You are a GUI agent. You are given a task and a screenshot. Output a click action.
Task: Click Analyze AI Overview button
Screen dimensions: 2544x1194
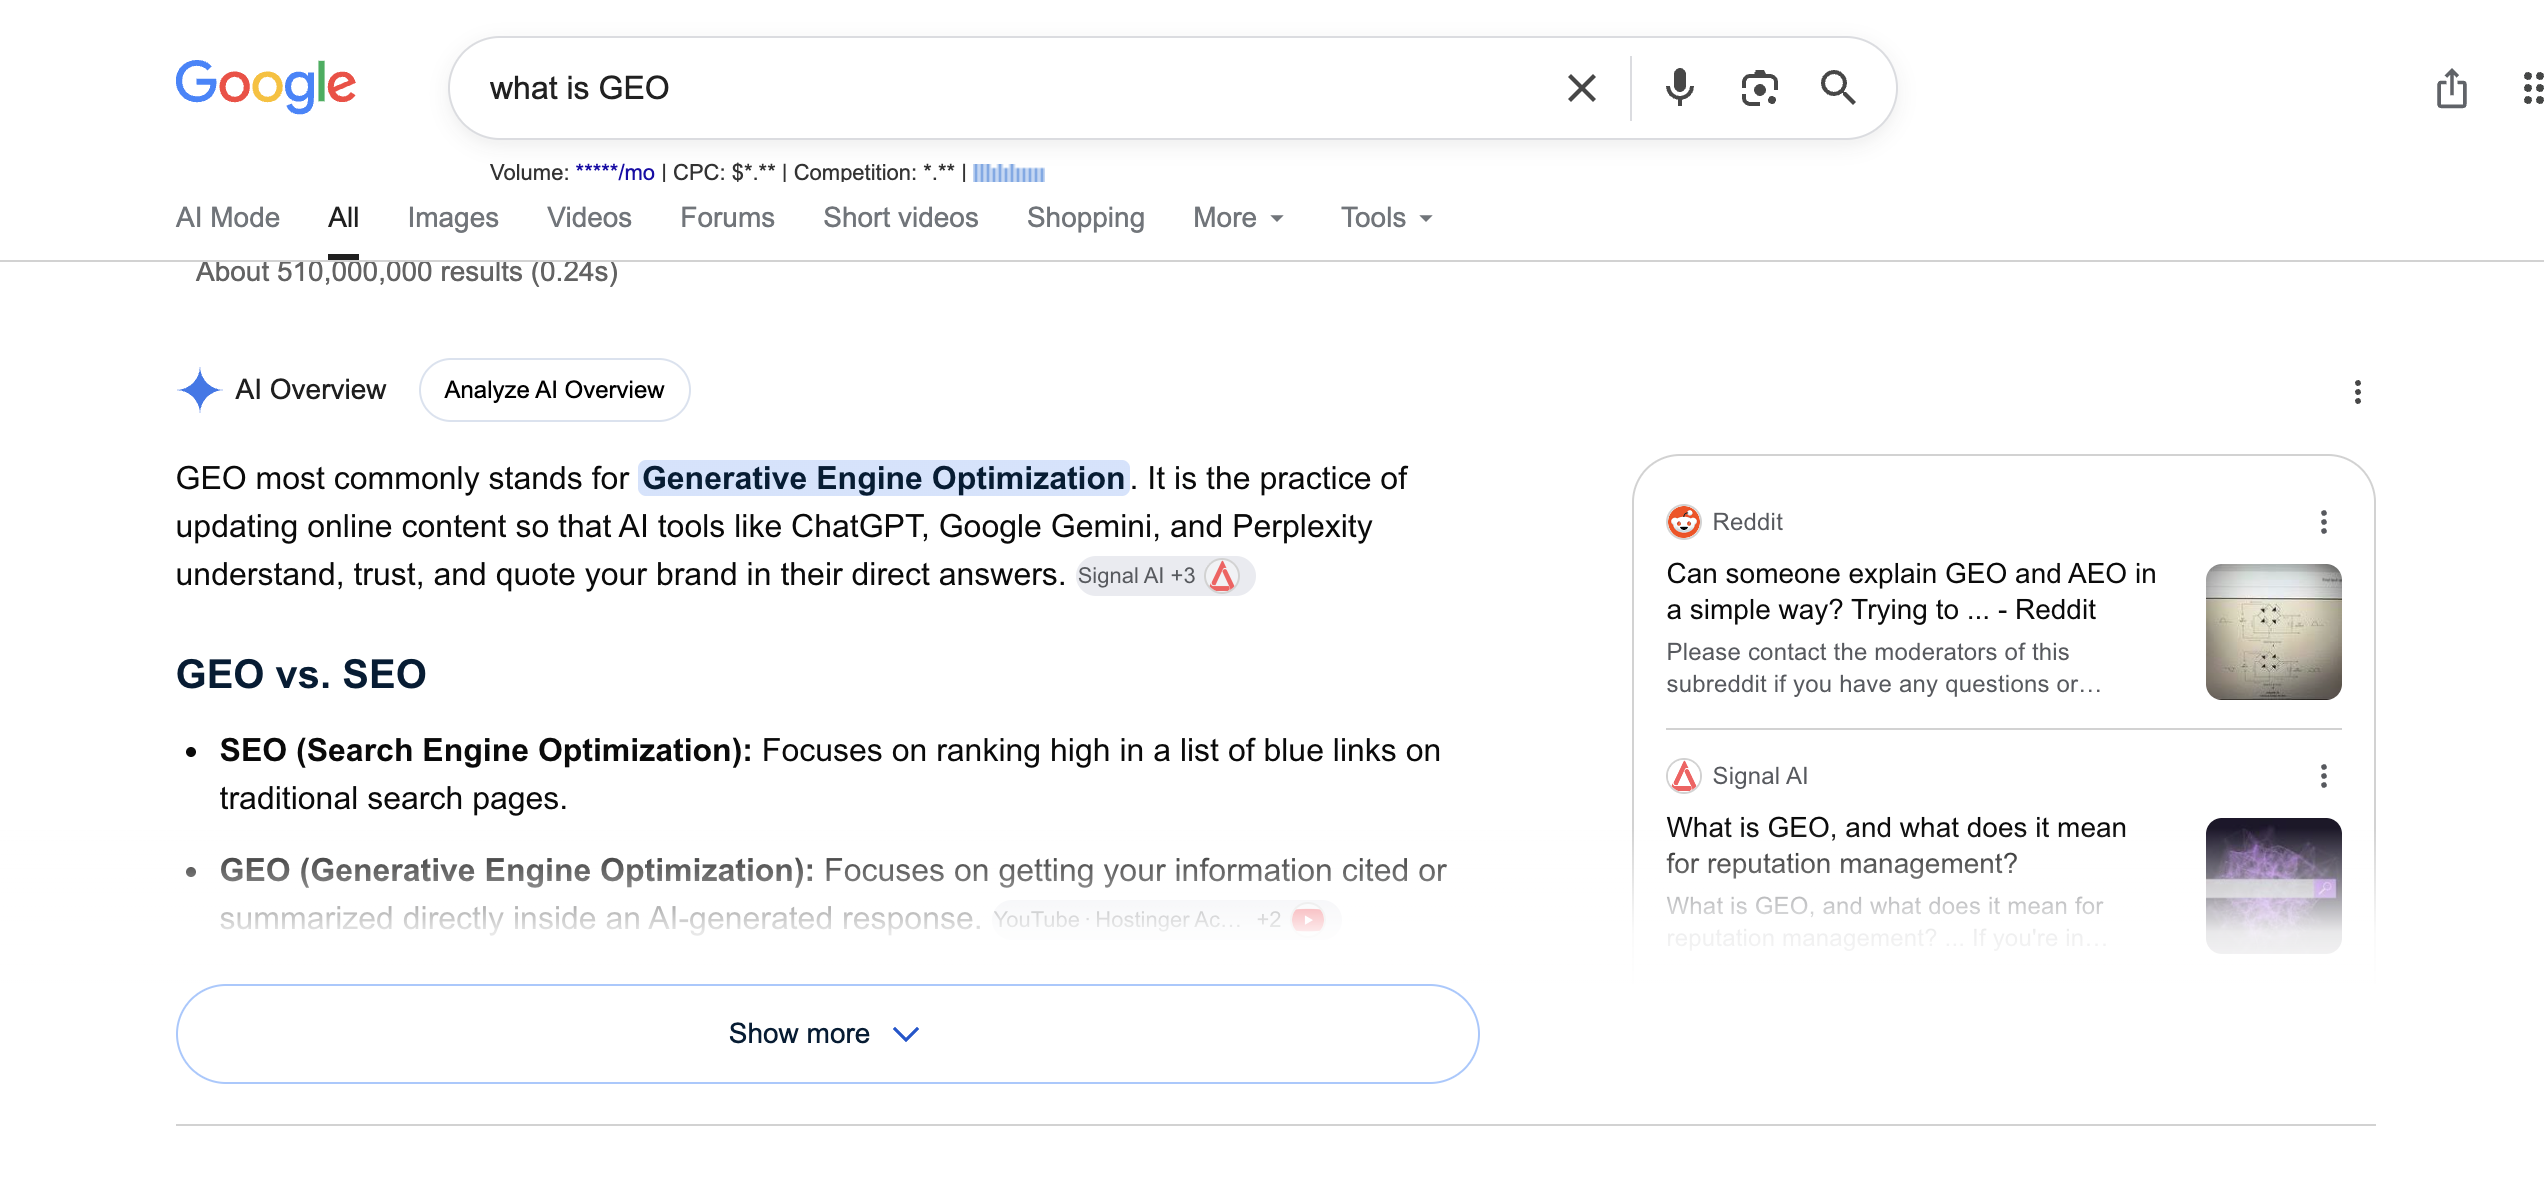point(554,390)
